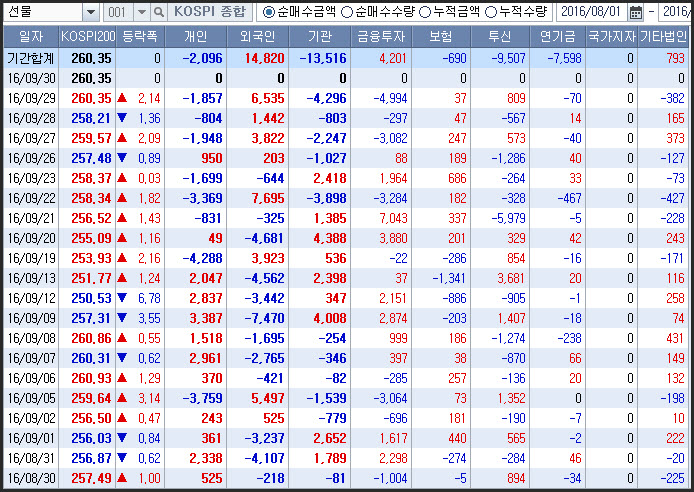Viewport: 694px width, 492px height.
Task: Click the 6.78 change value on 16/09/12
Action: click(149, 298)
